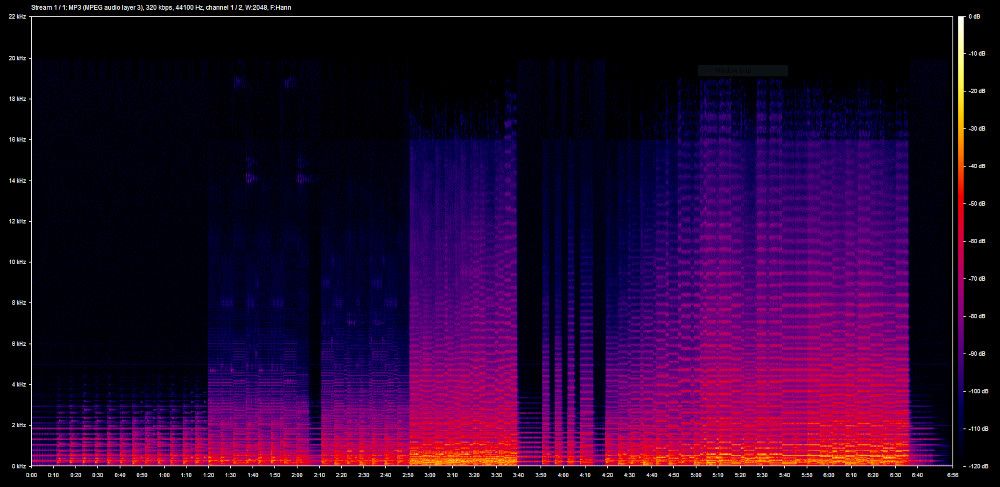The width and height of the screenshot is (1000, 487).
Task: Click the '6:00' time axis label
Action: click(828, 475)
